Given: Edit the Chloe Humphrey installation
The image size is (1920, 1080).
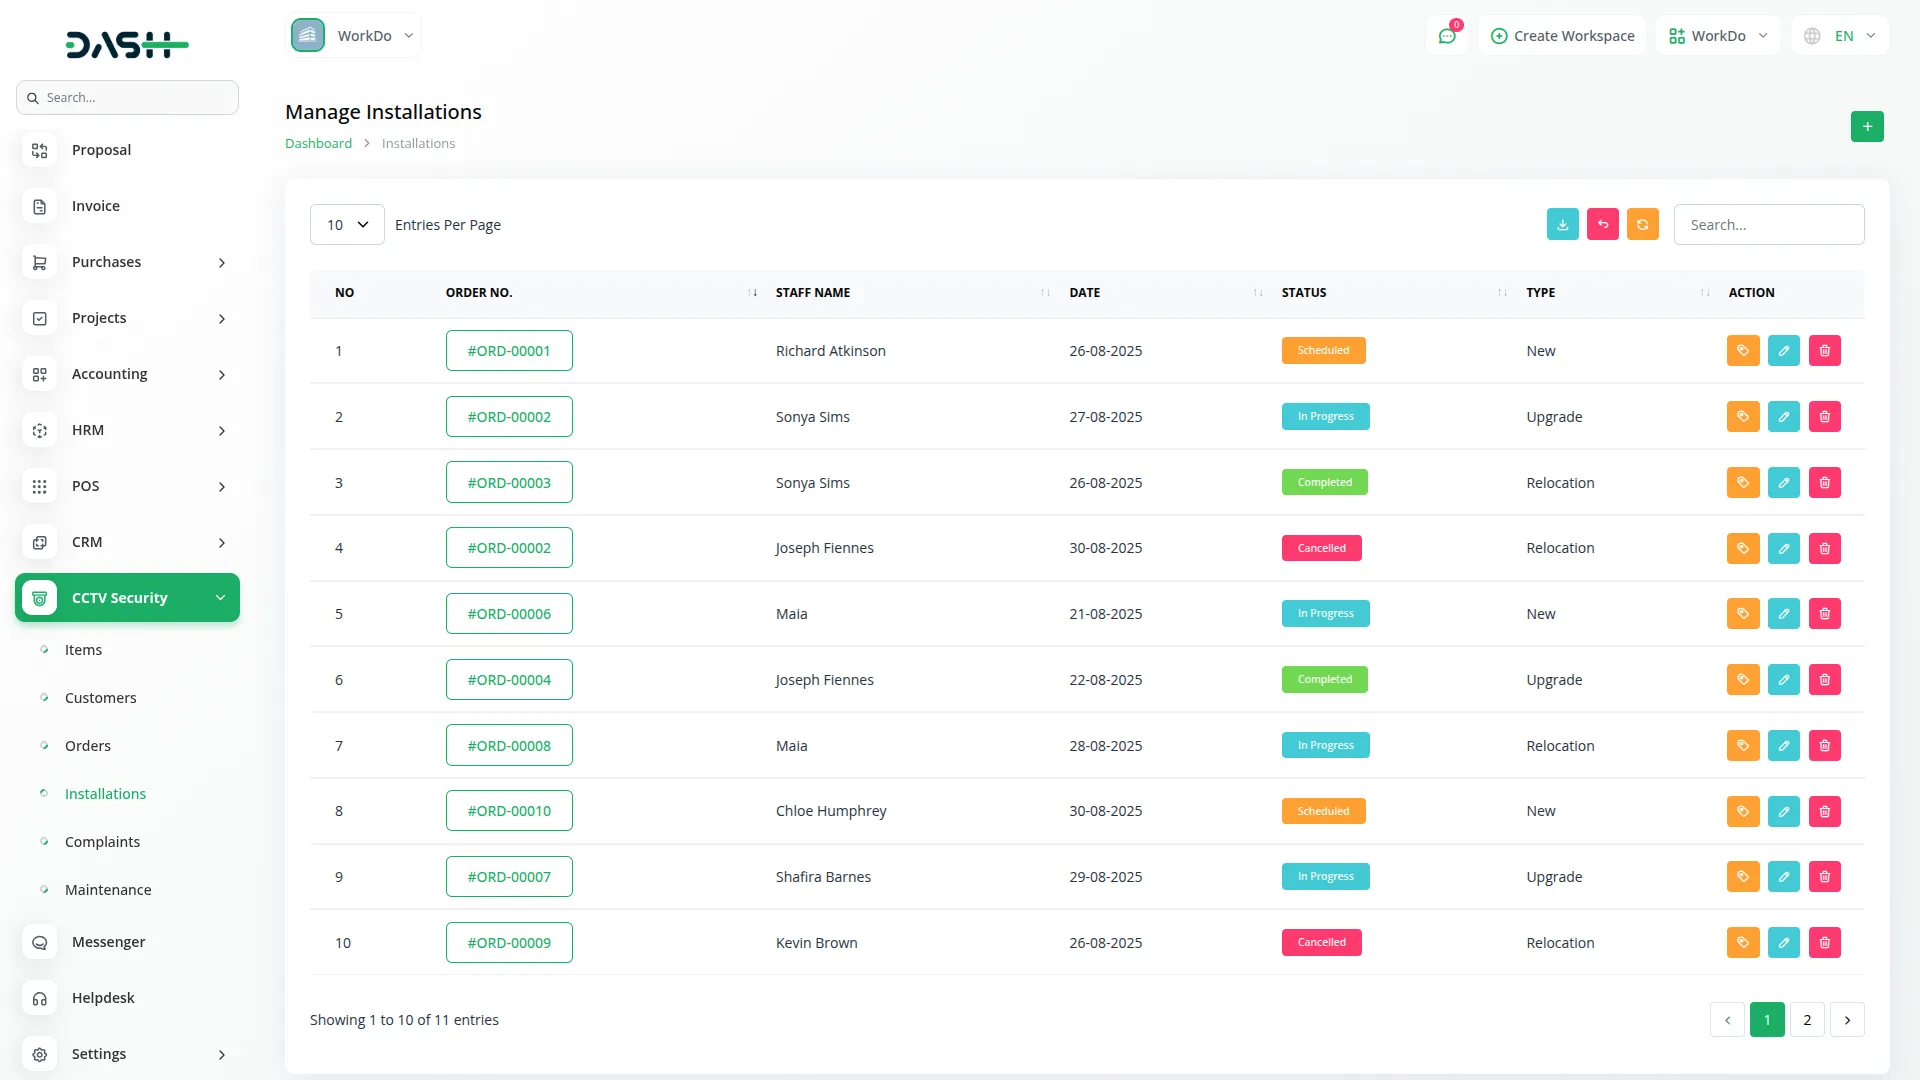Looking at the screenshot, I should (1783, 811).
